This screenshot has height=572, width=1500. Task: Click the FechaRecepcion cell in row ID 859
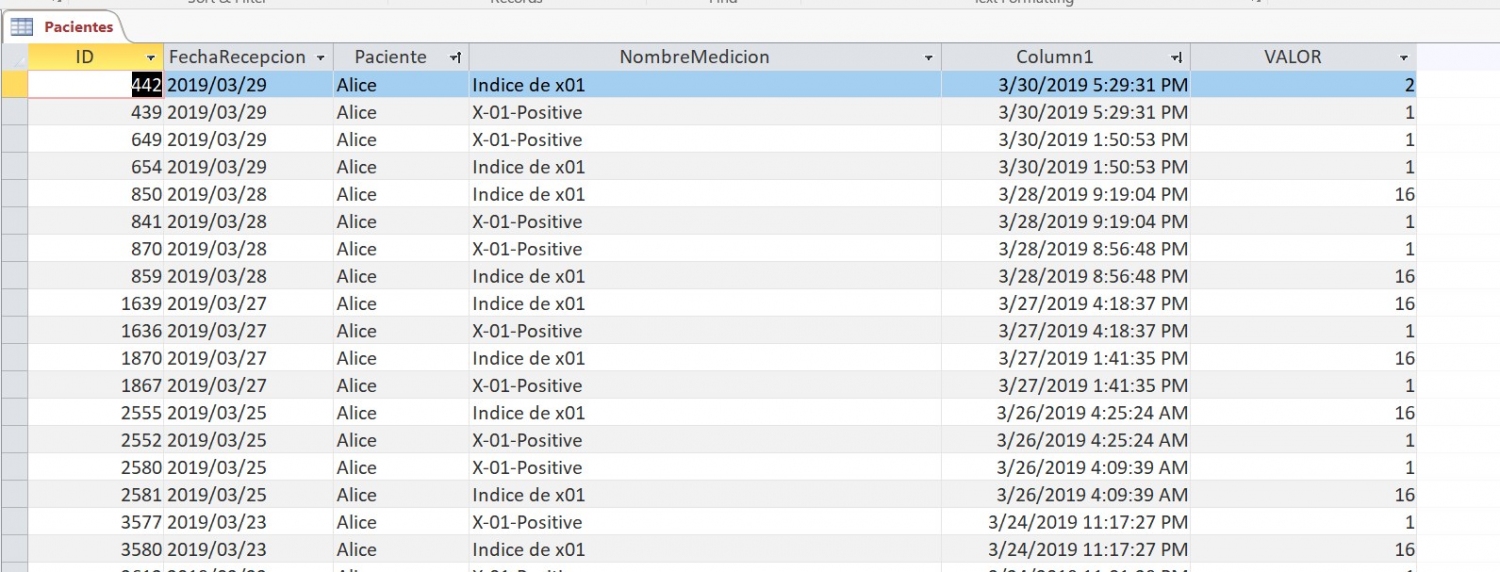click(248, 276)
